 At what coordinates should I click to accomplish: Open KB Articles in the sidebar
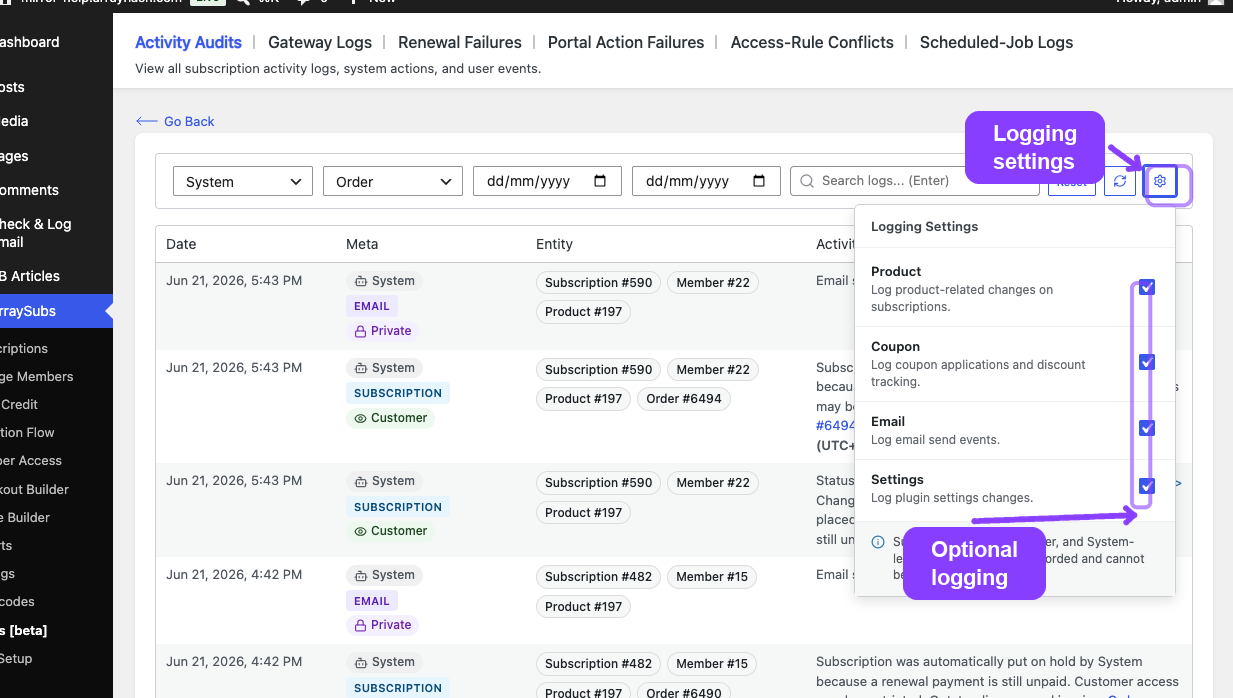pos(56,276)
